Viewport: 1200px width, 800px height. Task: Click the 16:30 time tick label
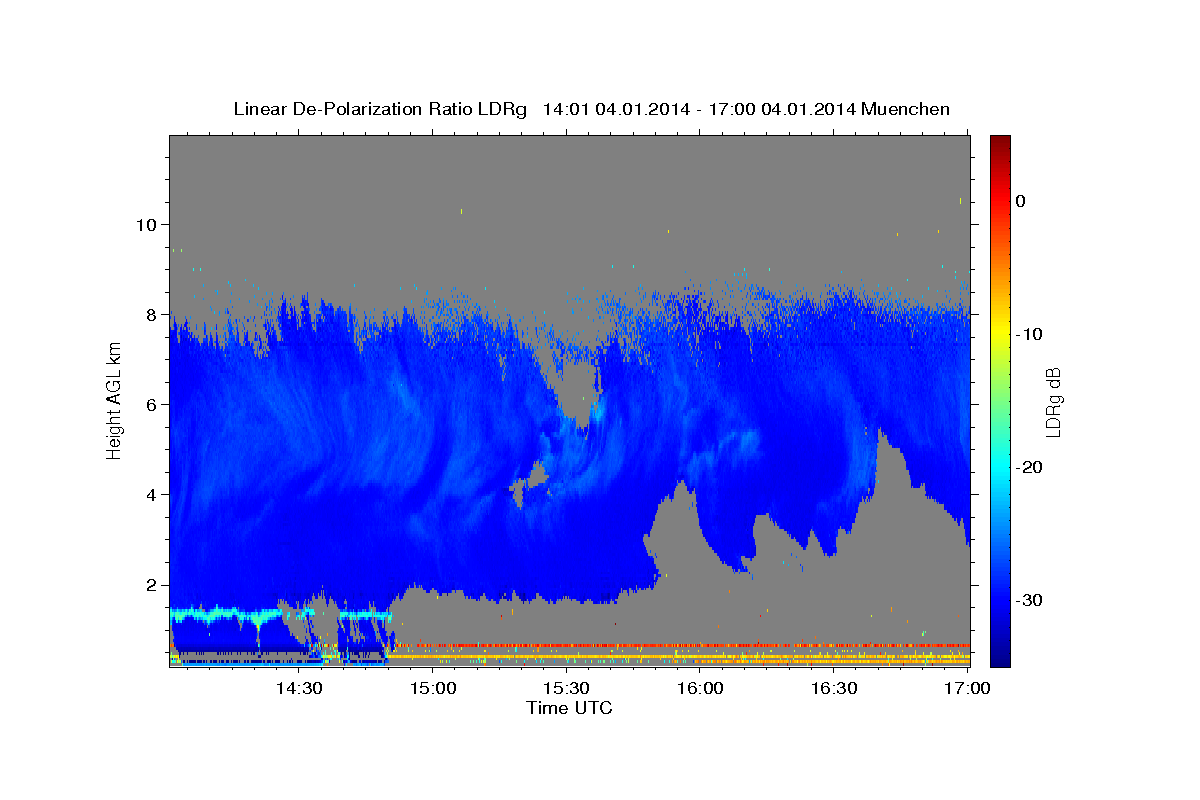835,688
